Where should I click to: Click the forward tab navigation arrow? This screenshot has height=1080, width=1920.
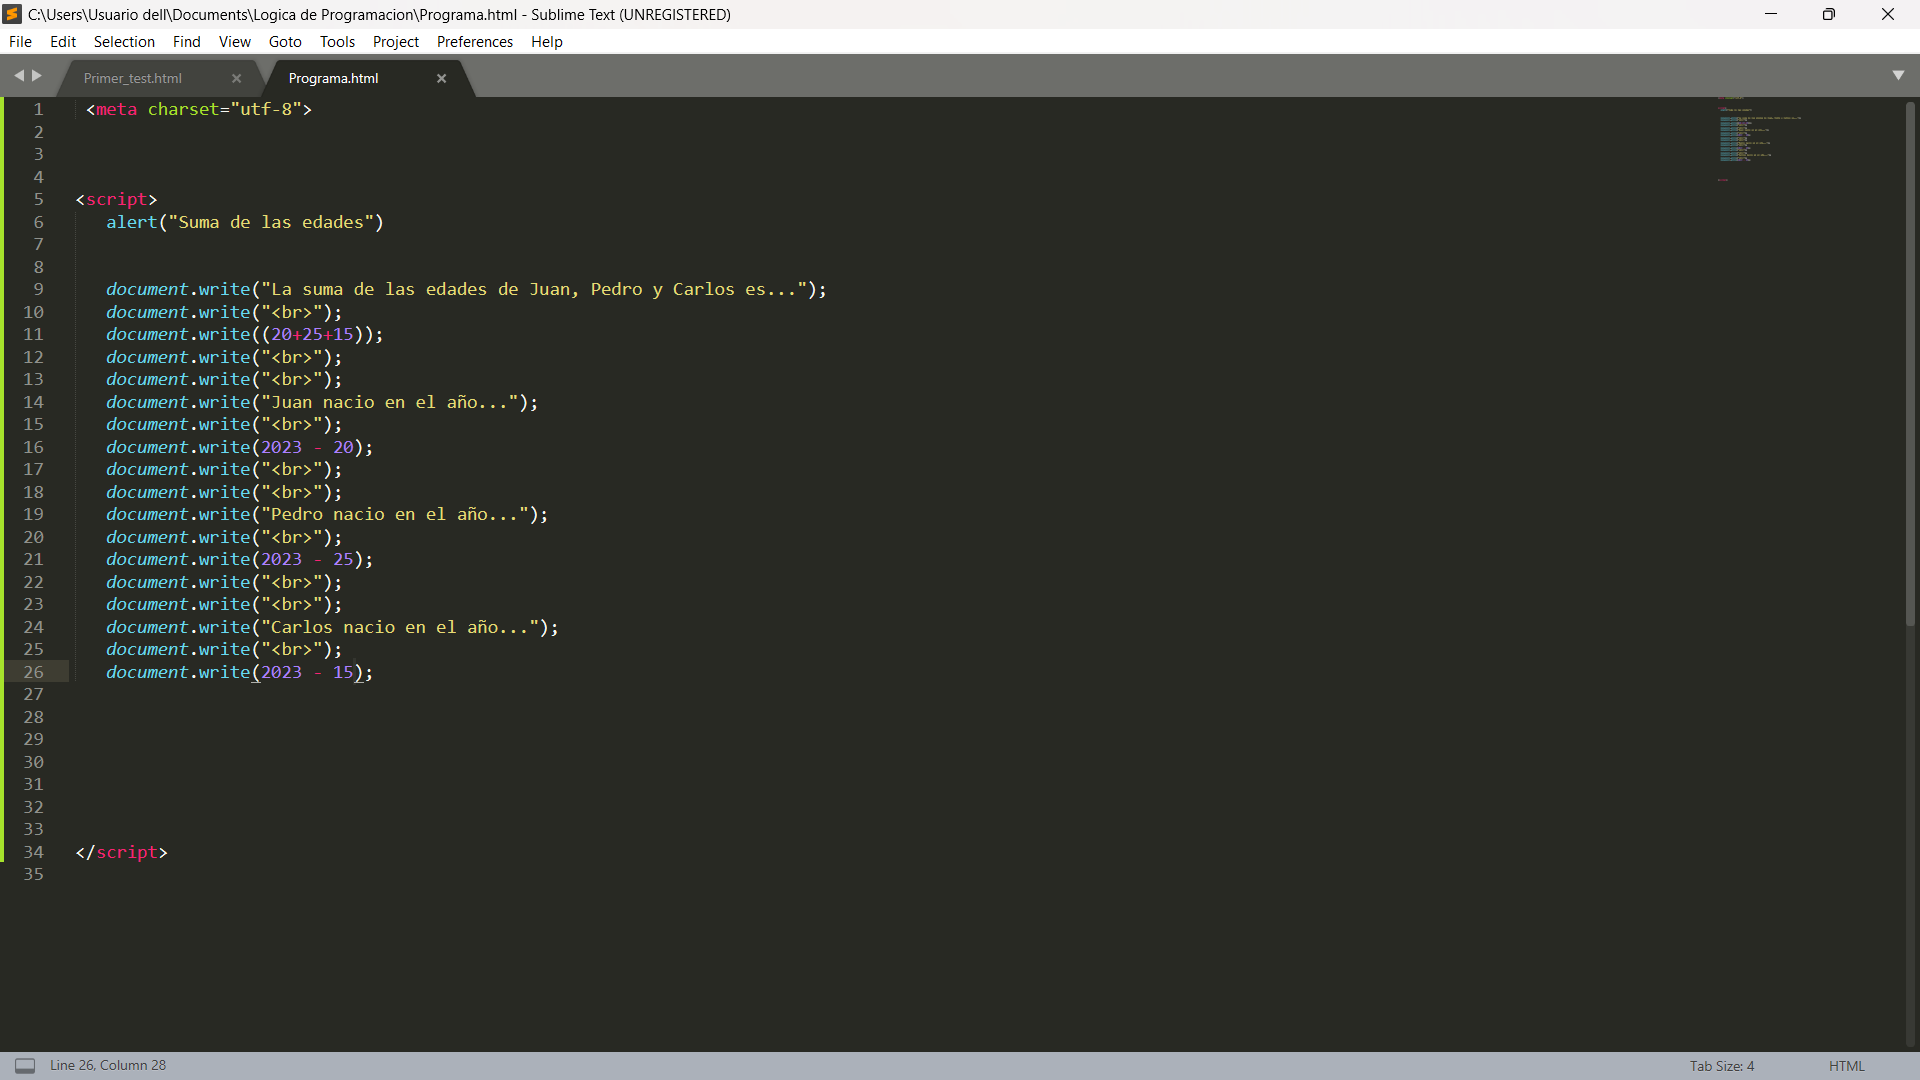click(37, 76)
